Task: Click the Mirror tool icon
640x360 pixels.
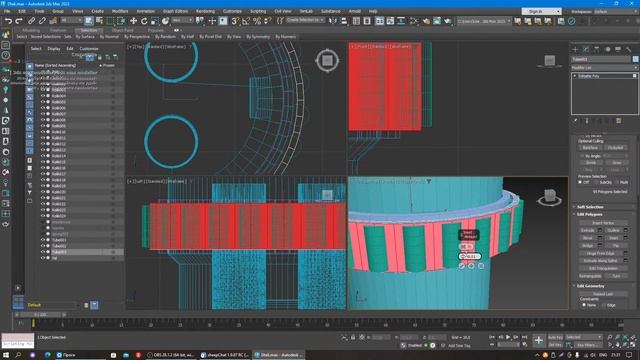Action: (x=333, y=21)
